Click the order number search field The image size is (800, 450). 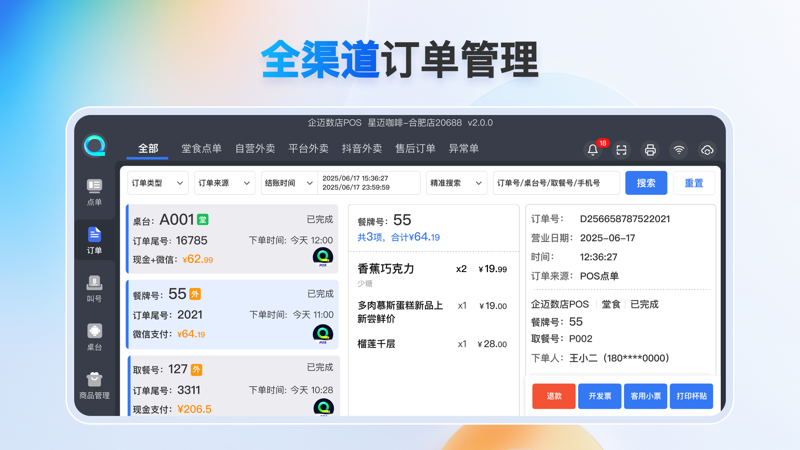coord(556,183)
